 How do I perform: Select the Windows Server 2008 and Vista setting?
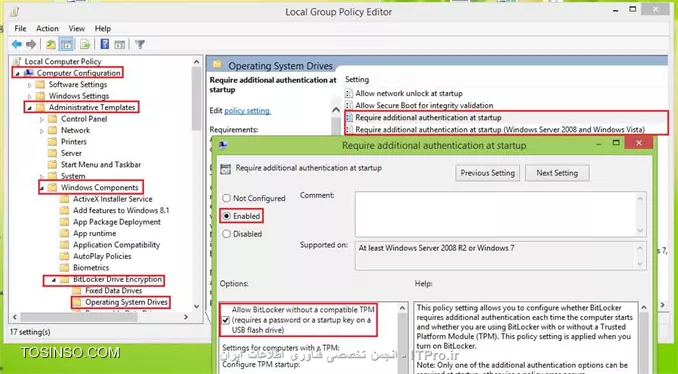tap(500, 129)
